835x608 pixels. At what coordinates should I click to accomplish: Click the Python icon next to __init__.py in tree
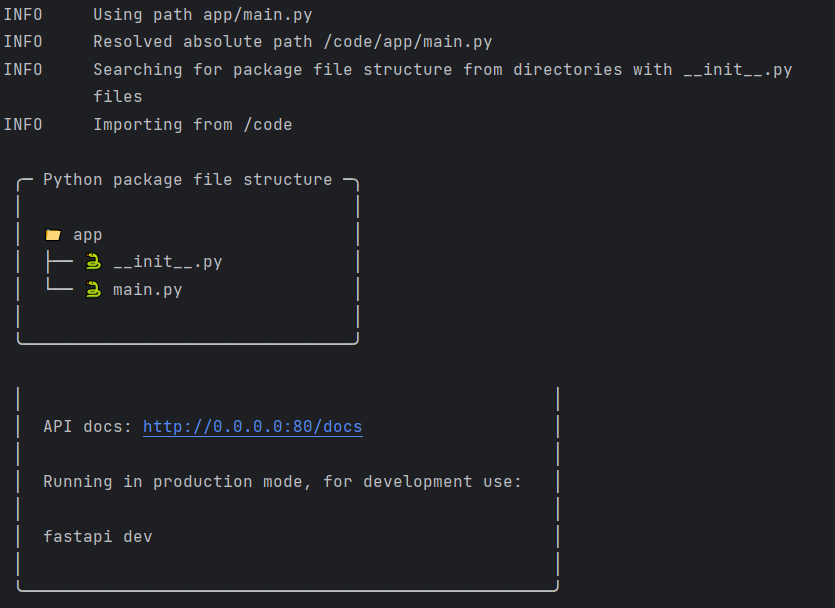pyautogui.click(x=93, y=262)
